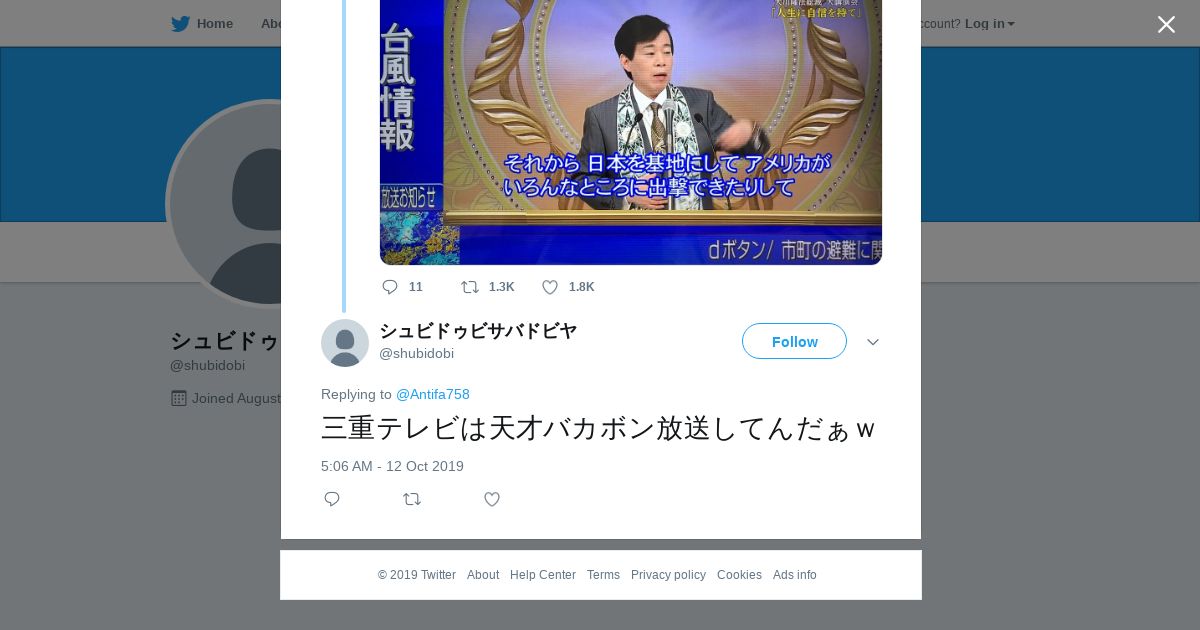This screenshot has height=630, width=1200.
Task: Retweet the tweet with 1.3K retweets
Action: (x=470, y=287)
